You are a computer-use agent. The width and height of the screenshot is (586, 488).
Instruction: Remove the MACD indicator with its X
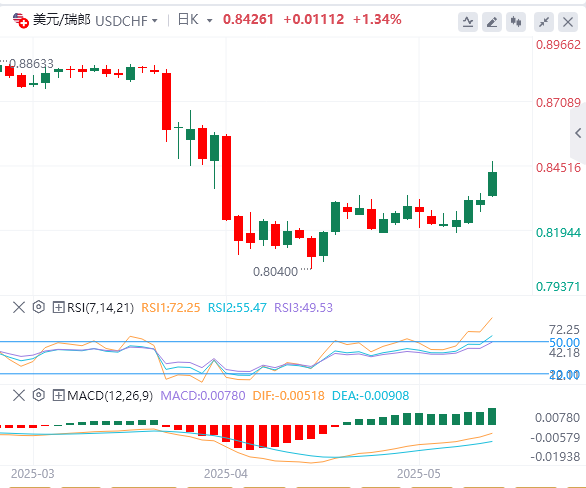tap(19, 395)
